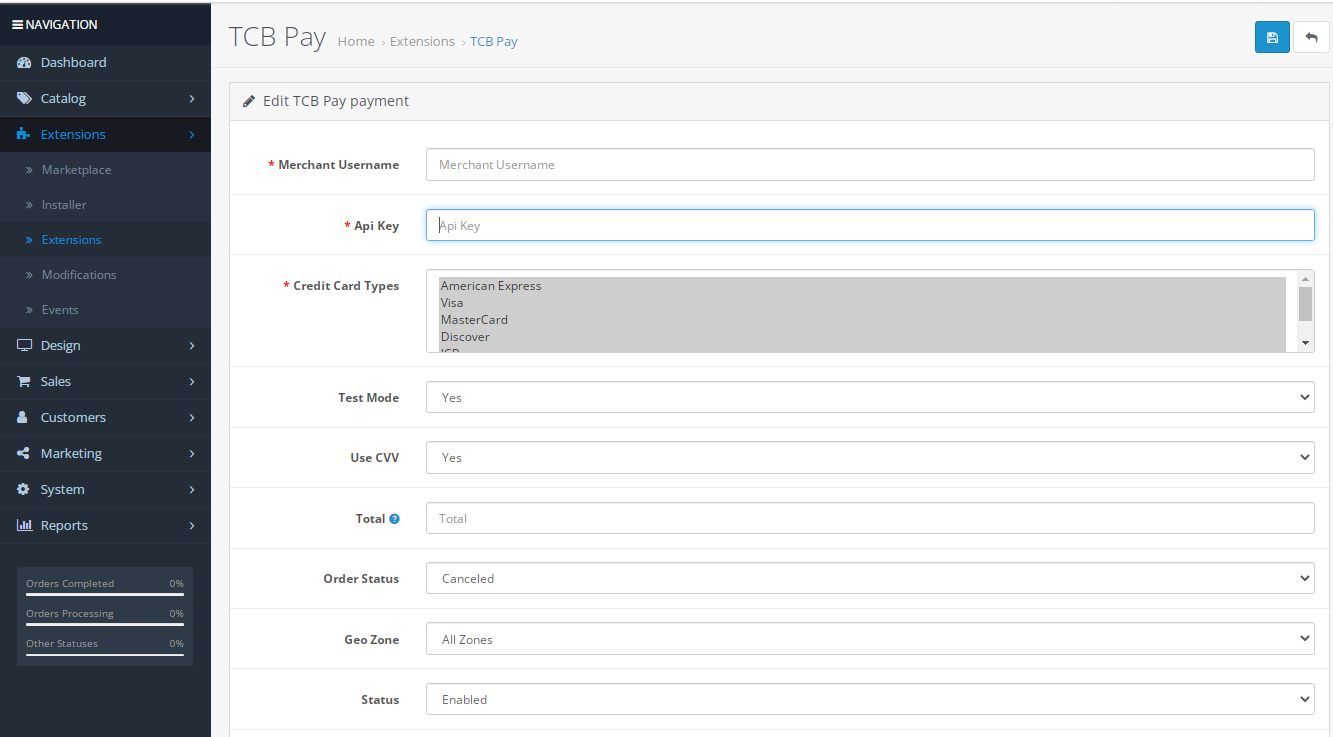Click Extensions breadcrumb link
Viewport: 1333px width, 737px height.
click(x=422, y=41)
